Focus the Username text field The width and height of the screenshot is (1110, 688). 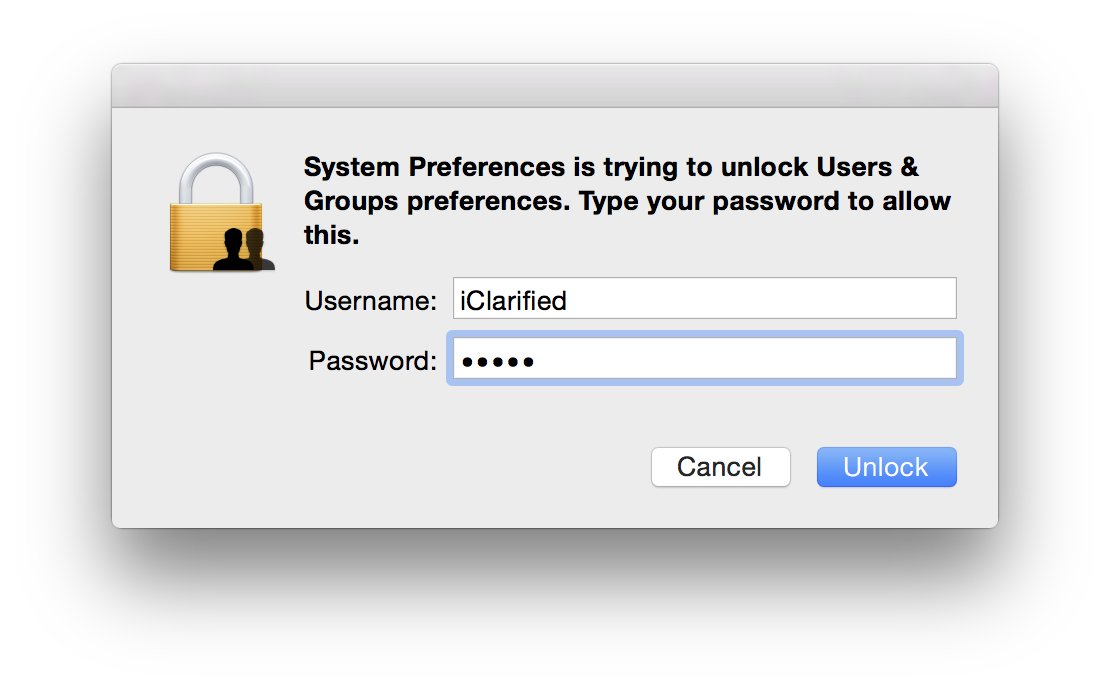704,299
